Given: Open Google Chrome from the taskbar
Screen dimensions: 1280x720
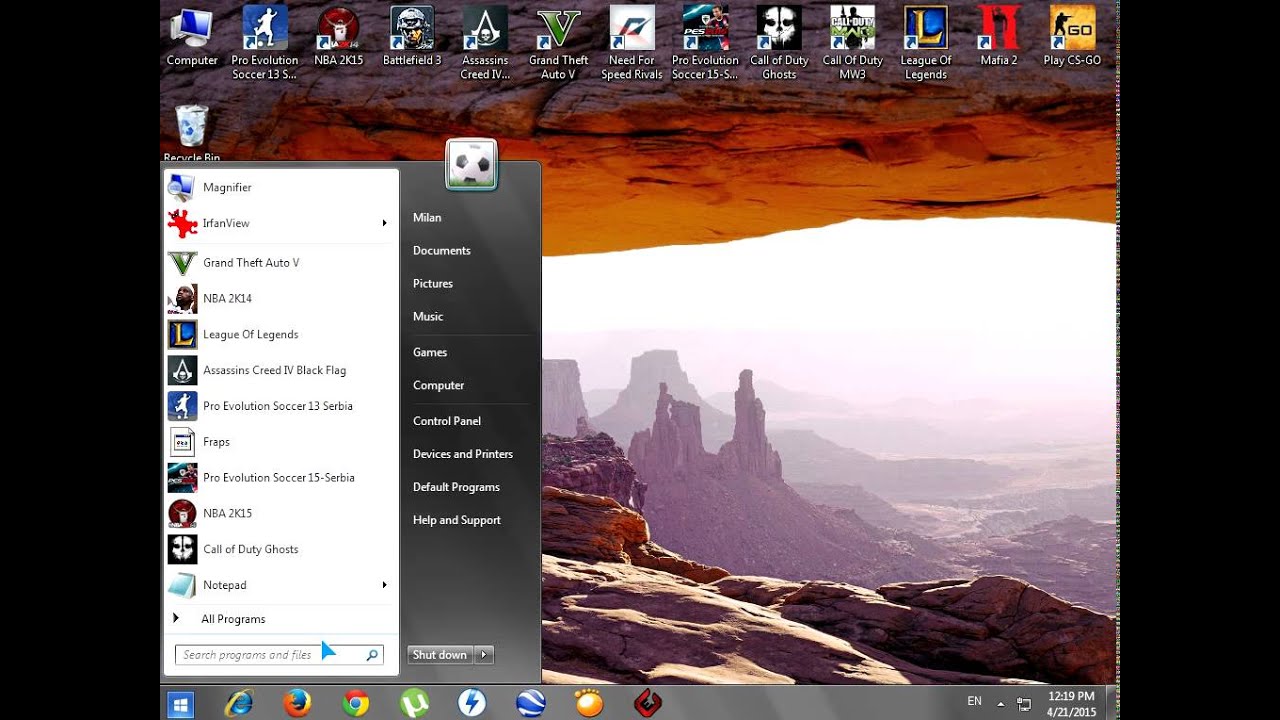Looking at the screenshot, I should [355, 704].
